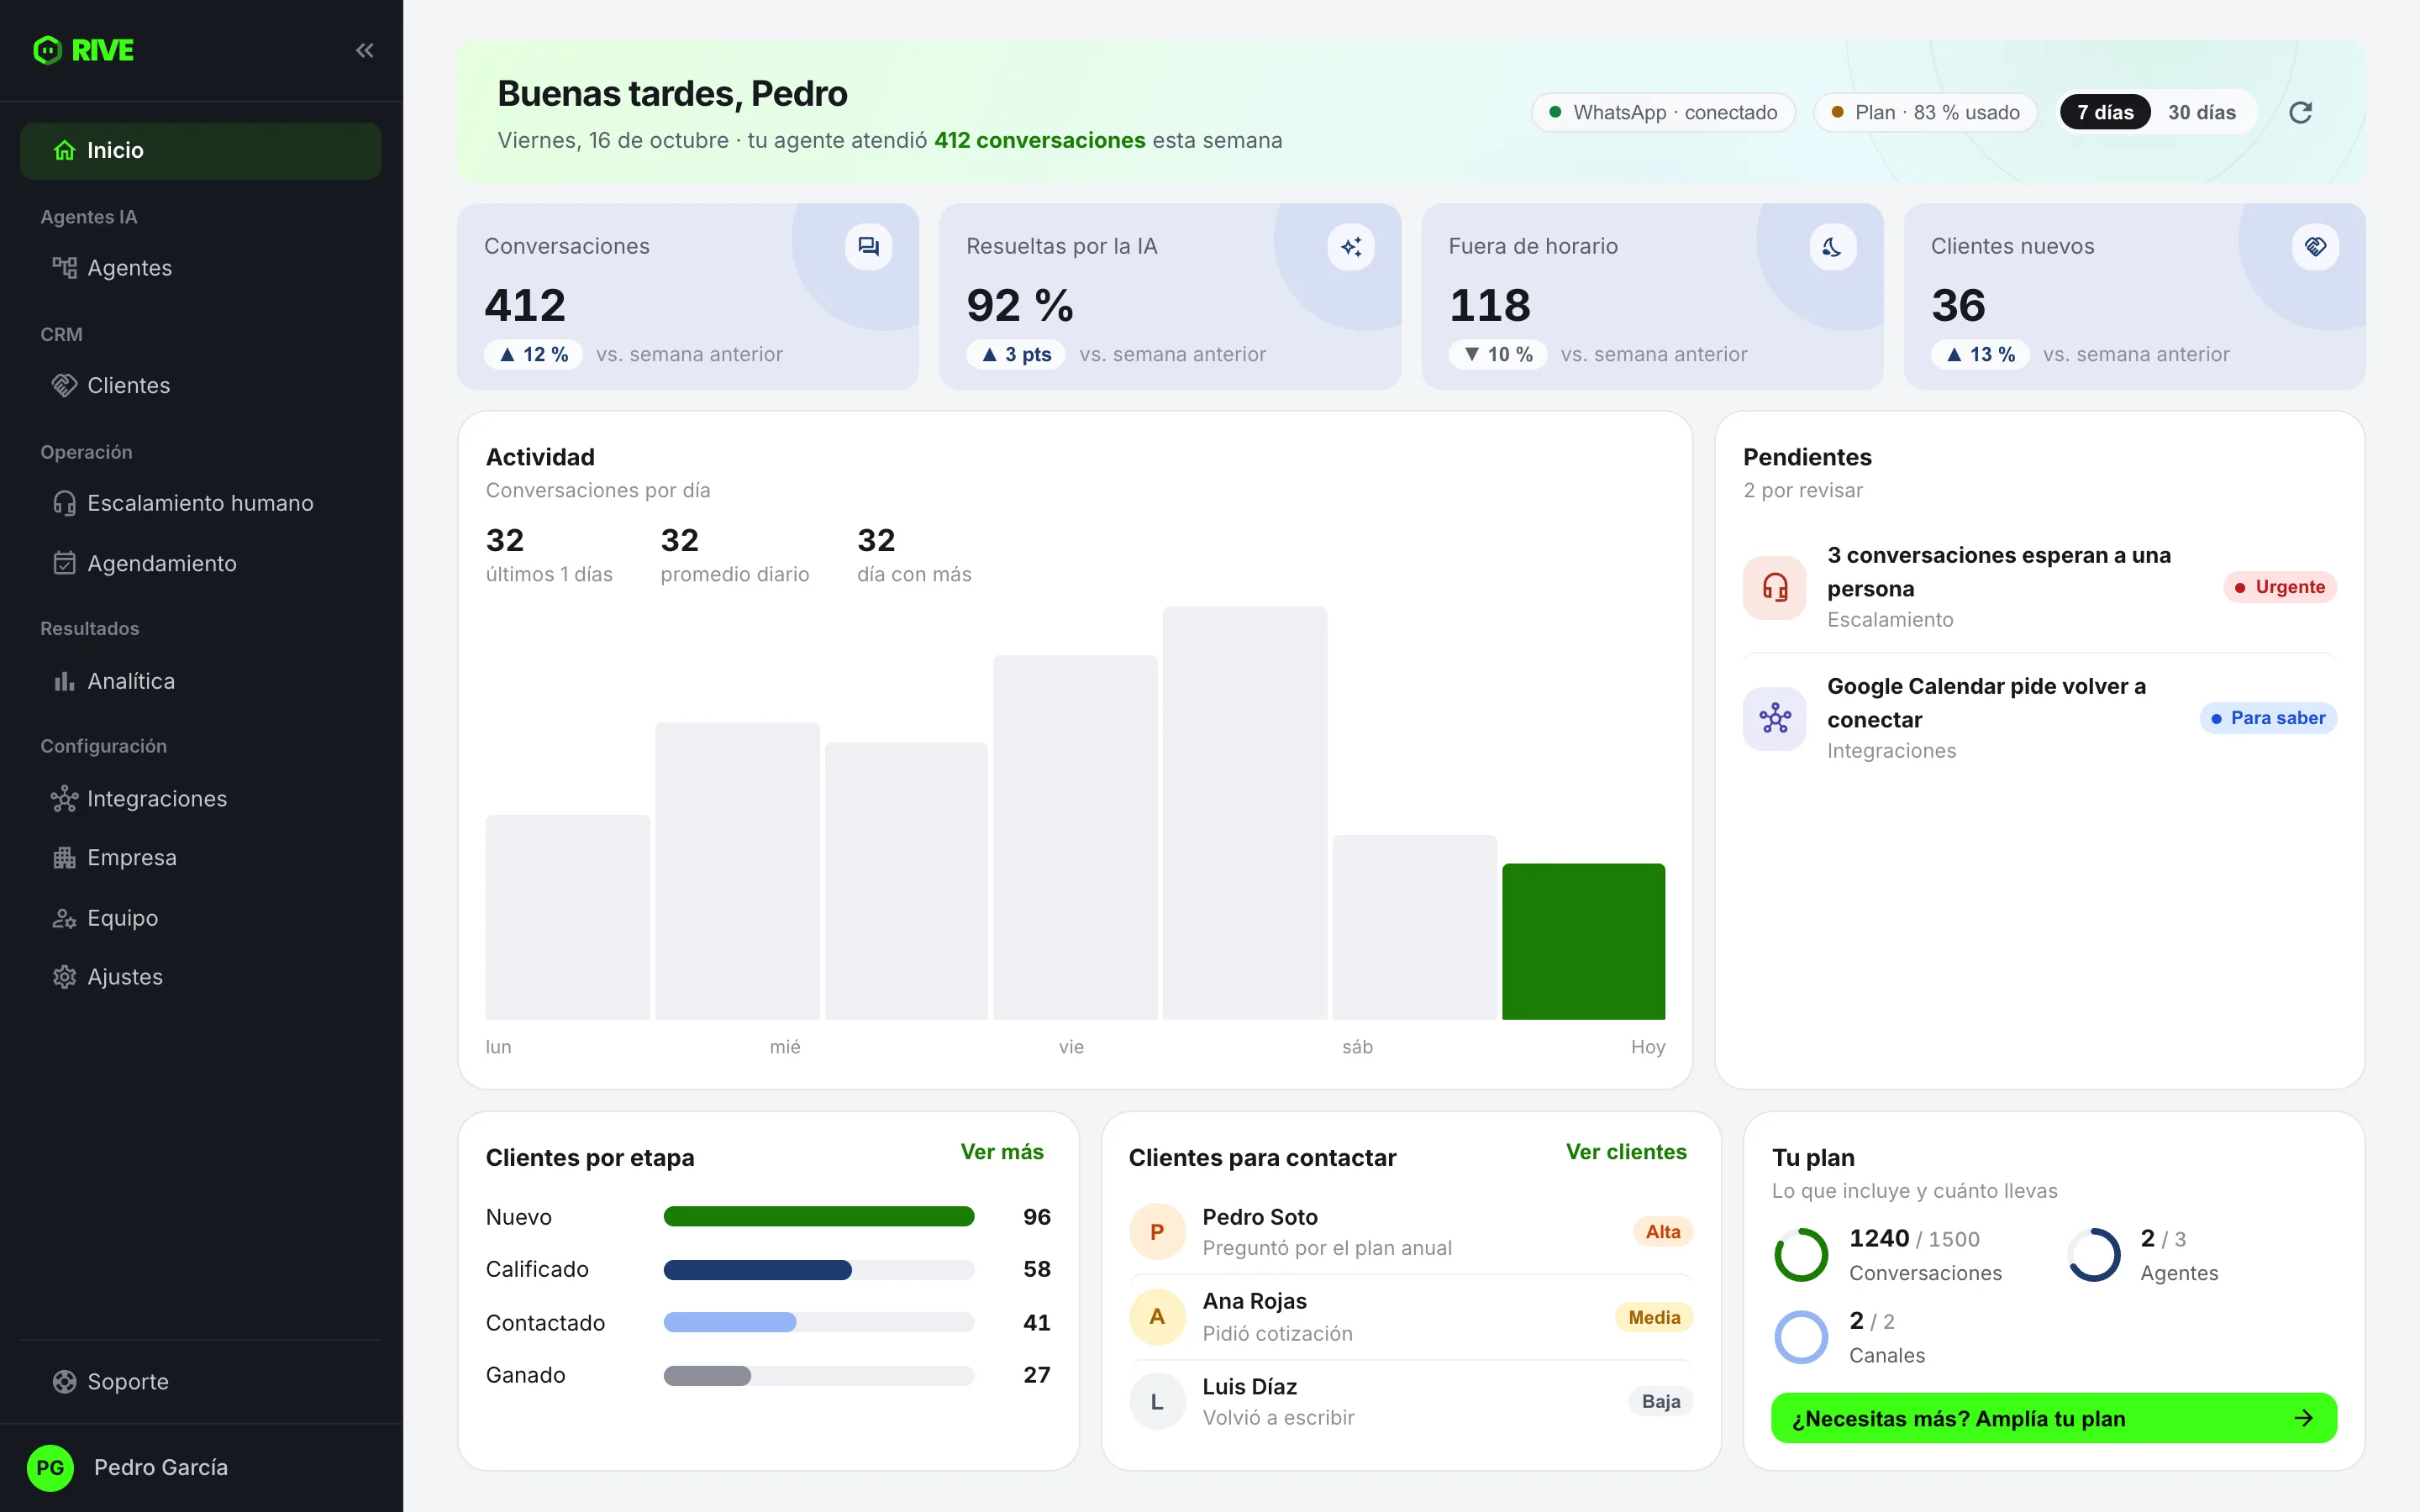Click the WhatsApp conectado status pill
This screenshot has height=1512, width=2420.
pyautogui.click(x=1663, y=112)
